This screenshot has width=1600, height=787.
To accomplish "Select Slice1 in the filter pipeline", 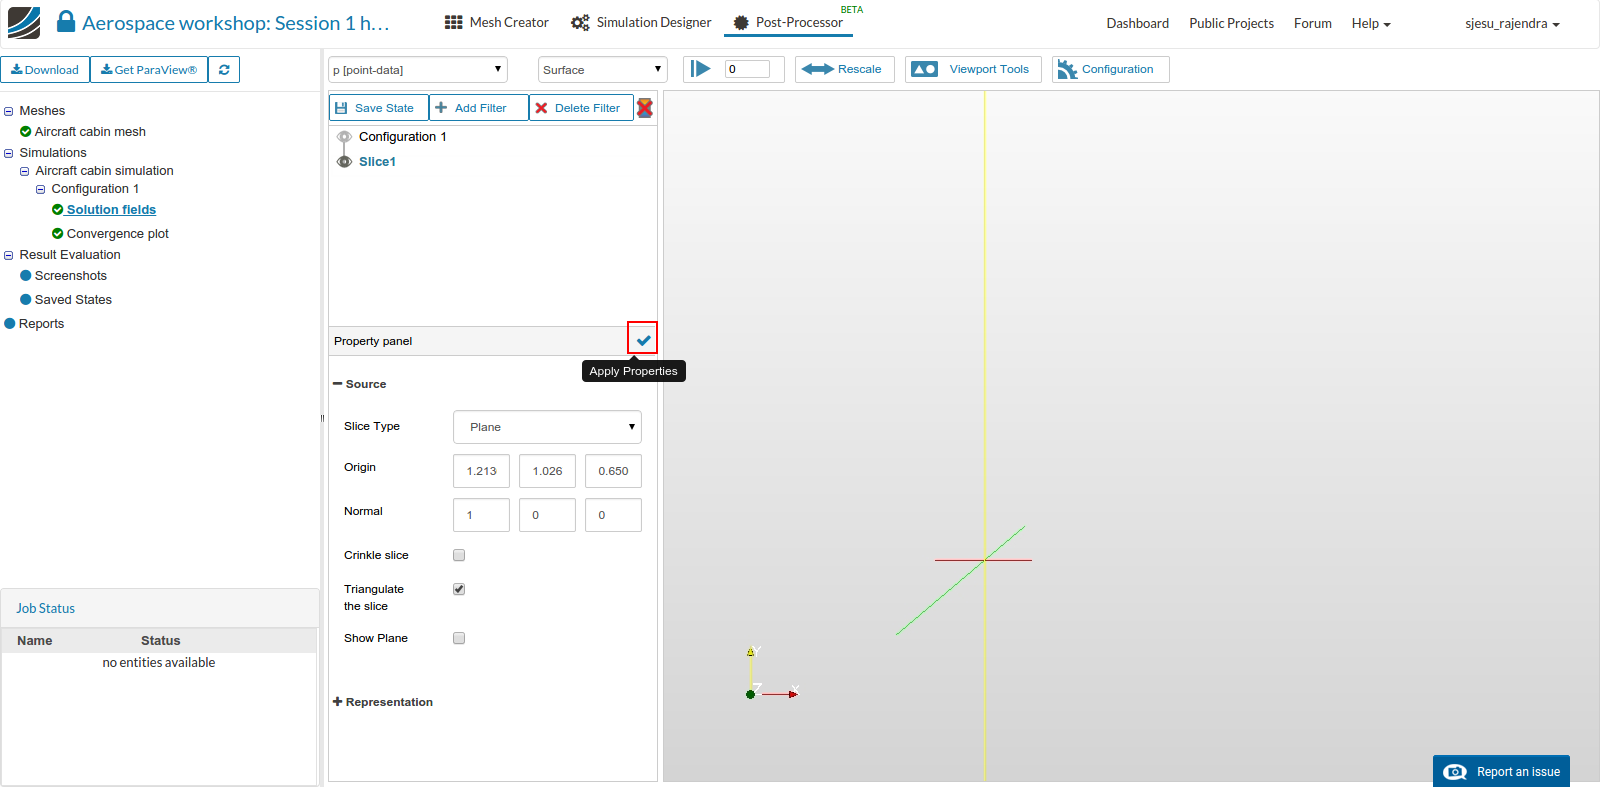I will click(377, 162).
